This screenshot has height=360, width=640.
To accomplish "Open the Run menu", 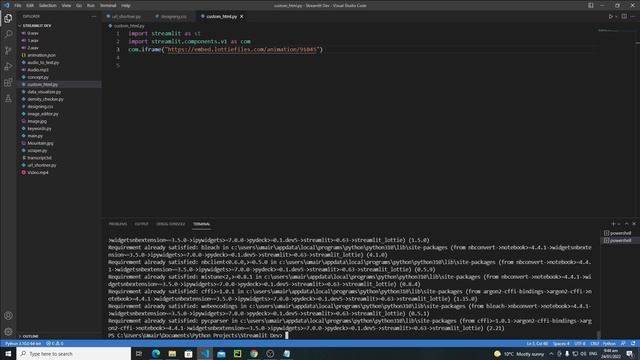I will (91, 6).
